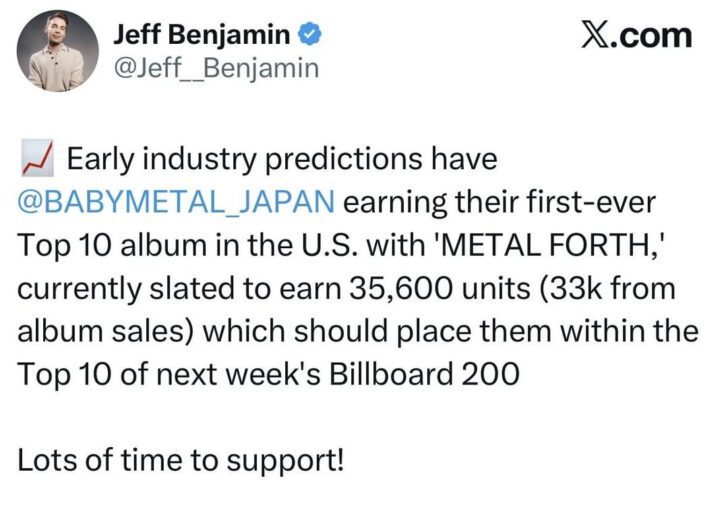The image size is (728, 520).
Task: Click the X.com logo
Action: pyautogui.click(x=636, y=35)
